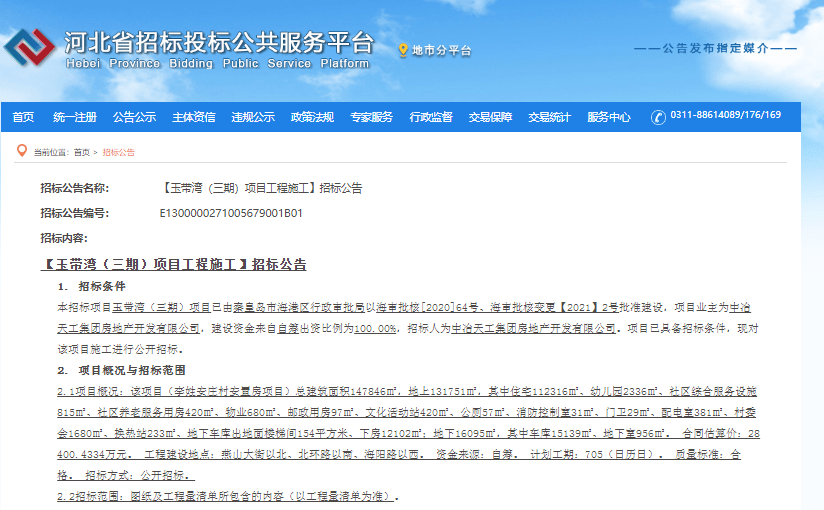Click the 招标公告 breadcrumb link

pos(118,153)
